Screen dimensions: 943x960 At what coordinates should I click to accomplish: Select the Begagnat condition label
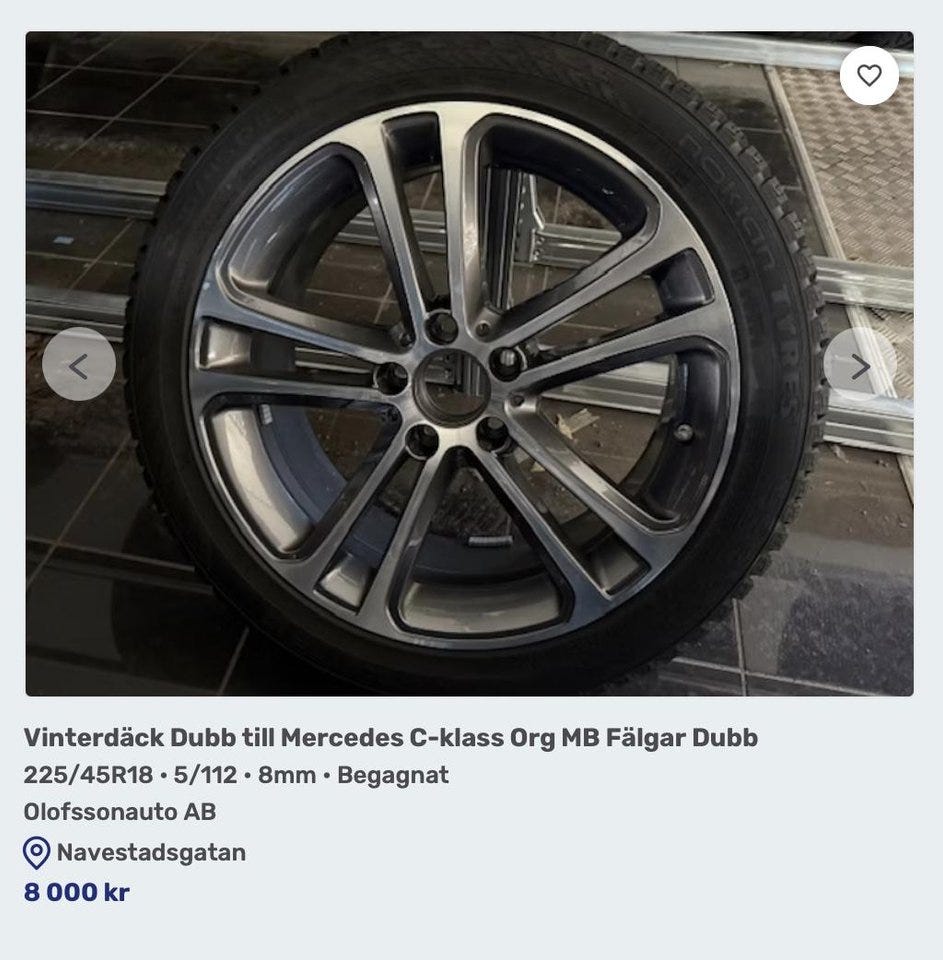click(393, 775)
